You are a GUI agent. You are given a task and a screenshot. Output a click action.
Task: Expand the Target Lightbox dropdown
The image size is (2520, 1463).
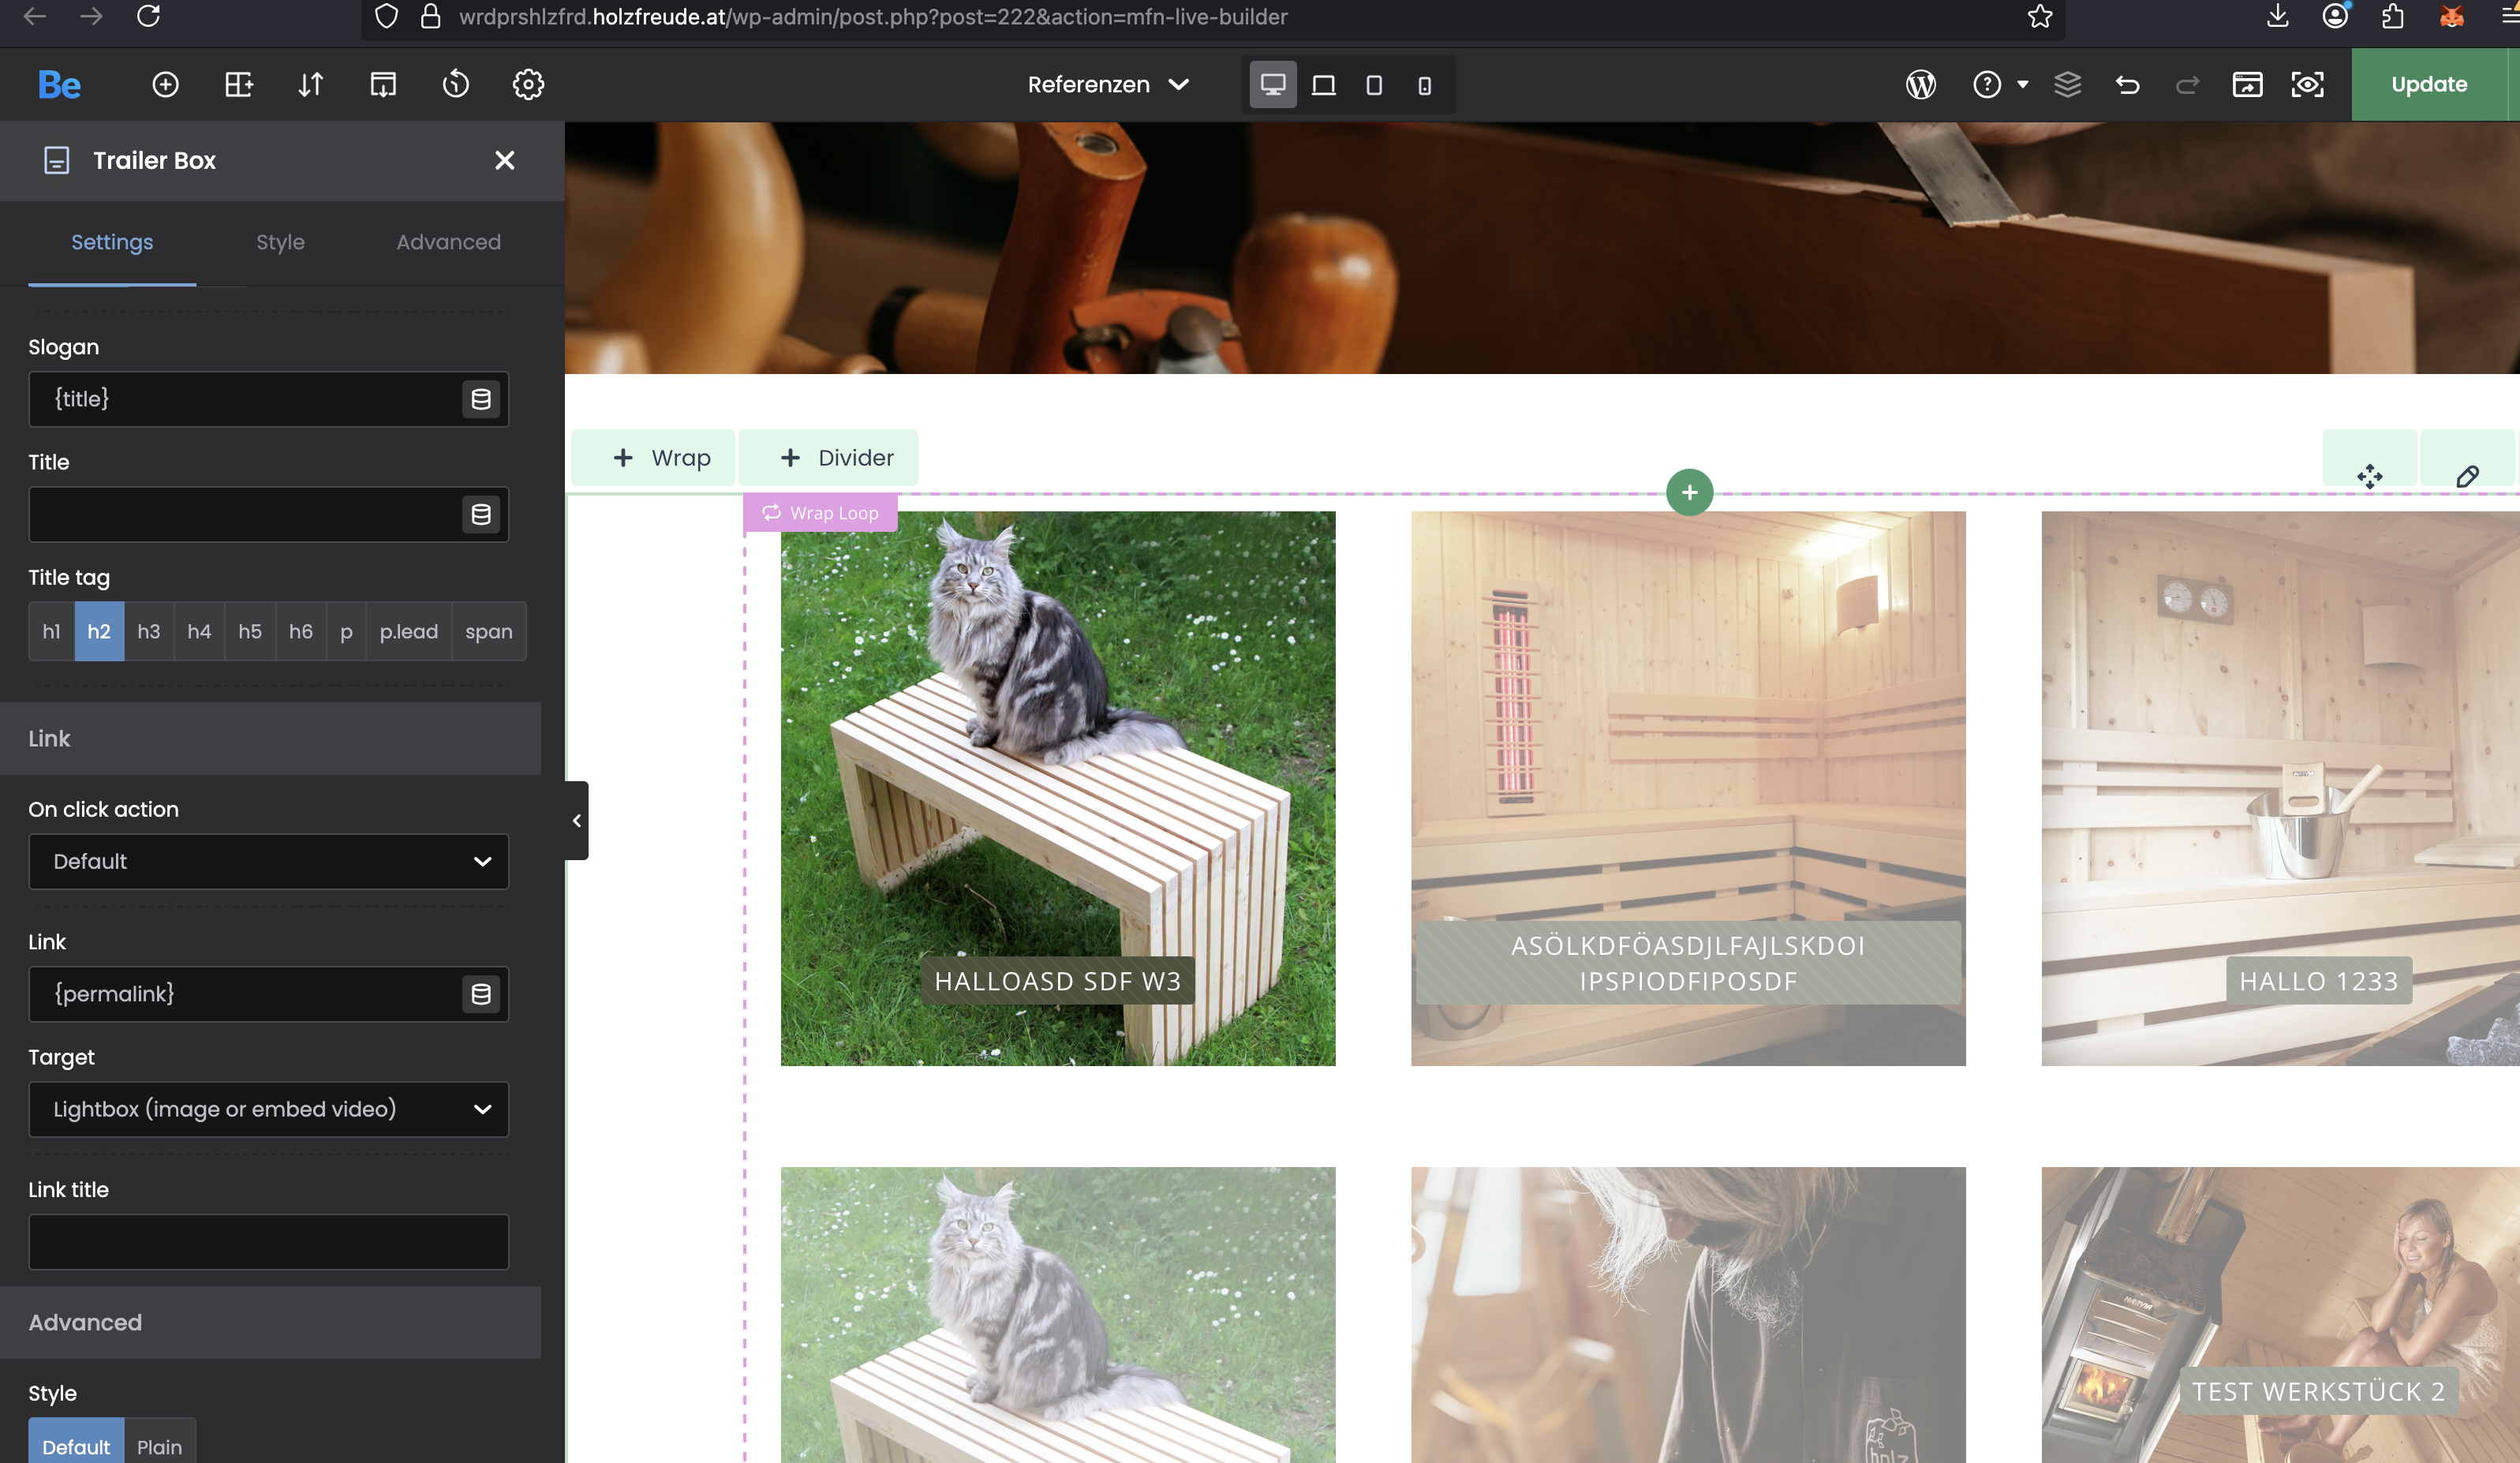click(x=268, y=1109)
